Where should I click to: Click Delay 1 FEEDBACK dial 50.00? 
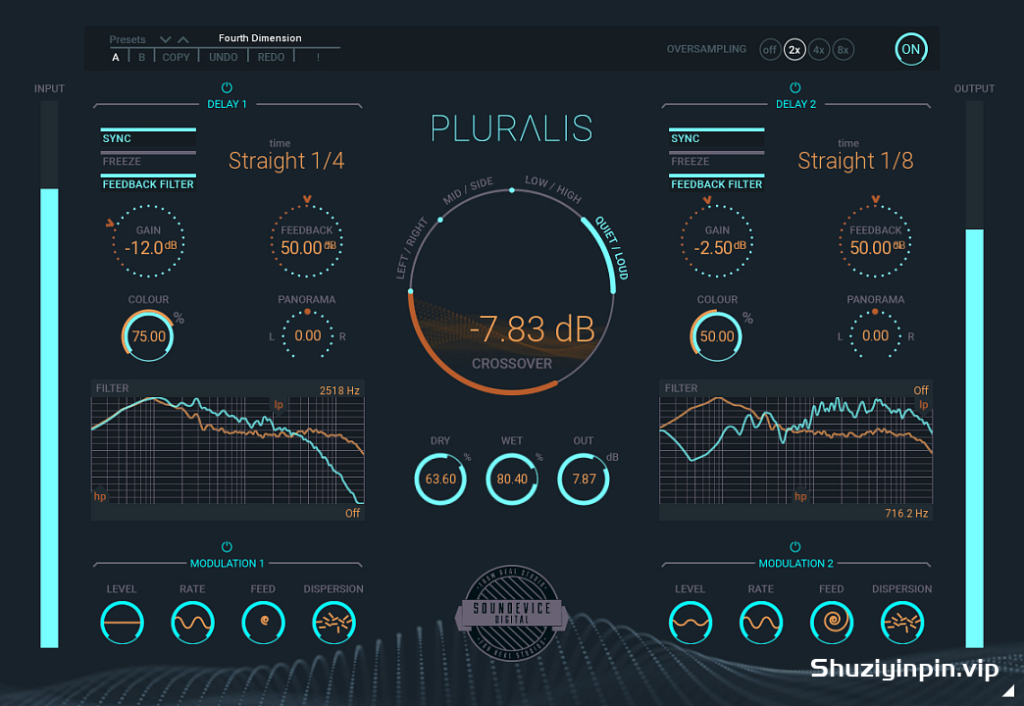pyautogui.click(x=307, y=242)
